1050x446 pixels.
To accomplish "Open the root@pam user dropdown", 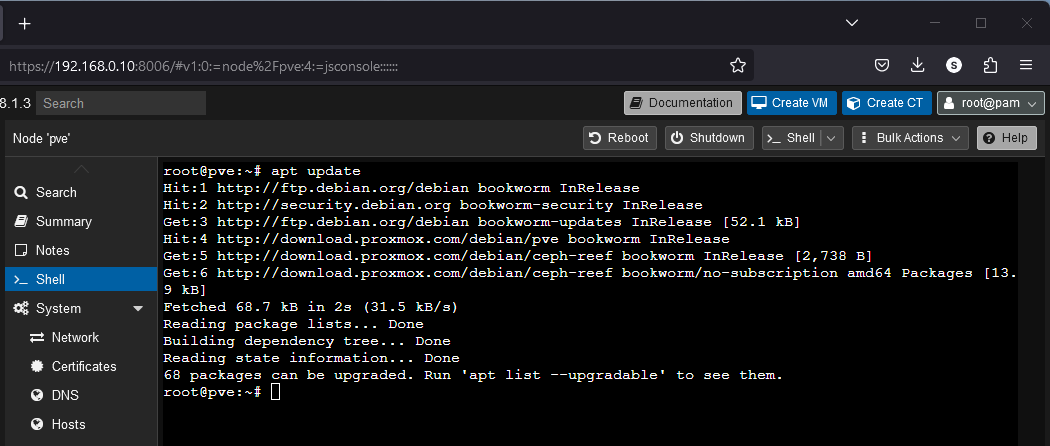I will point(990,103).
